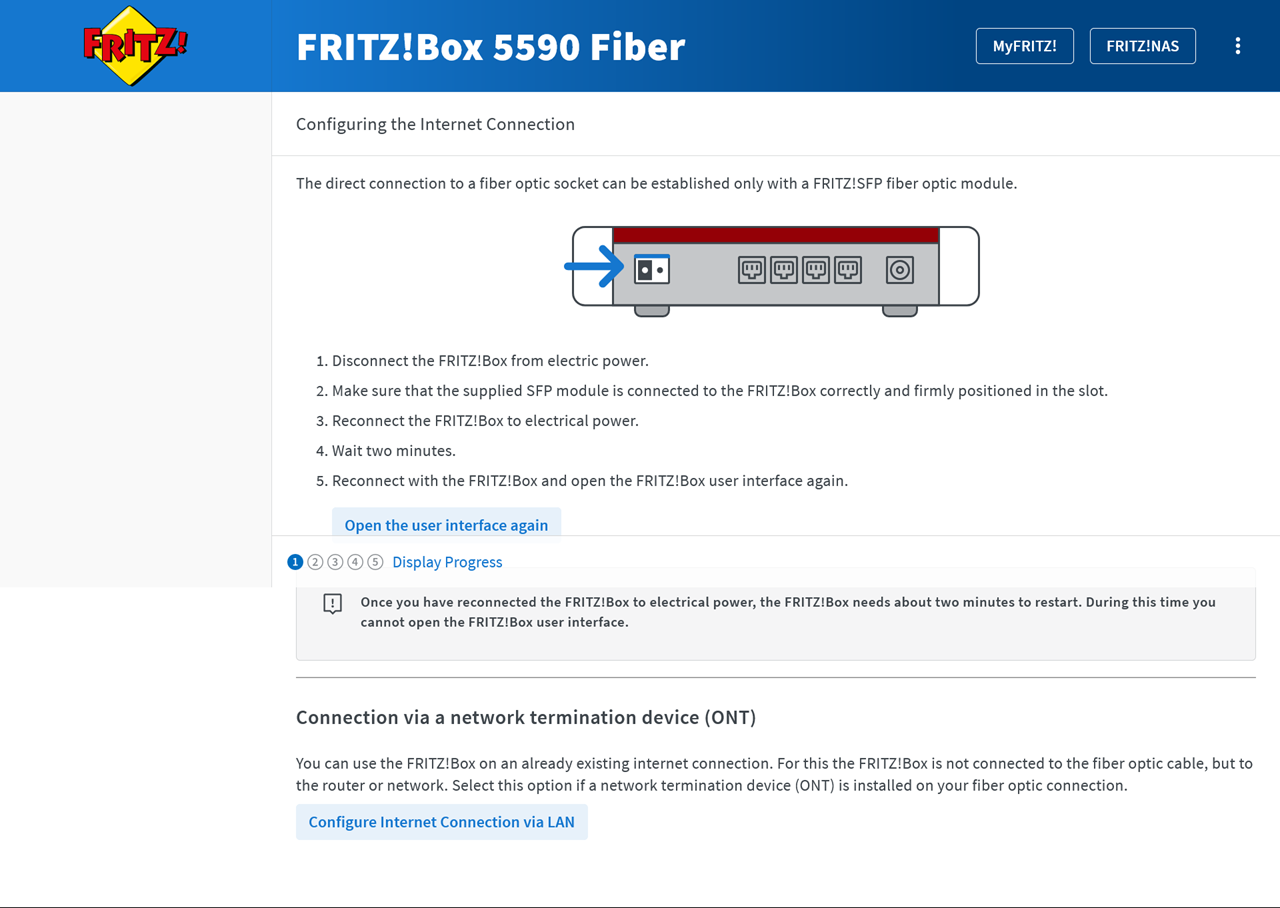Select progress step 5 indicator
This screenshot has height=908, width=1280.
[x=375, y=562]
